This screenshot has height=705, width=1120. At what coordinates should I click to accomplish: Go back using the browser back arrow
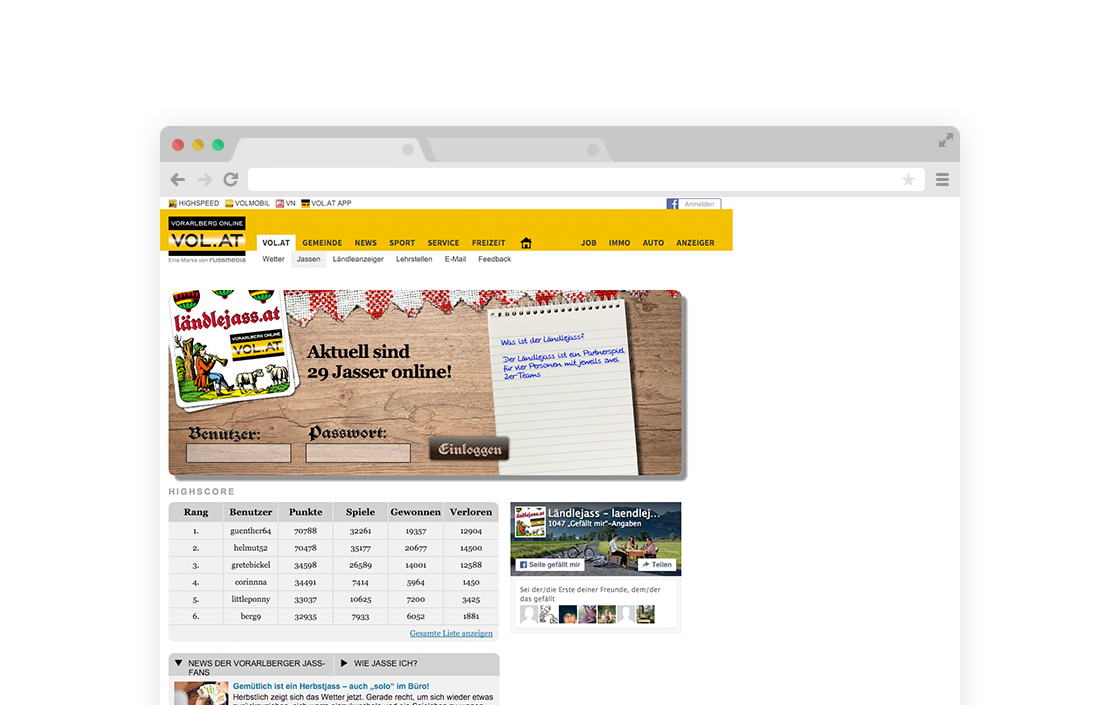tap(178, 179)
